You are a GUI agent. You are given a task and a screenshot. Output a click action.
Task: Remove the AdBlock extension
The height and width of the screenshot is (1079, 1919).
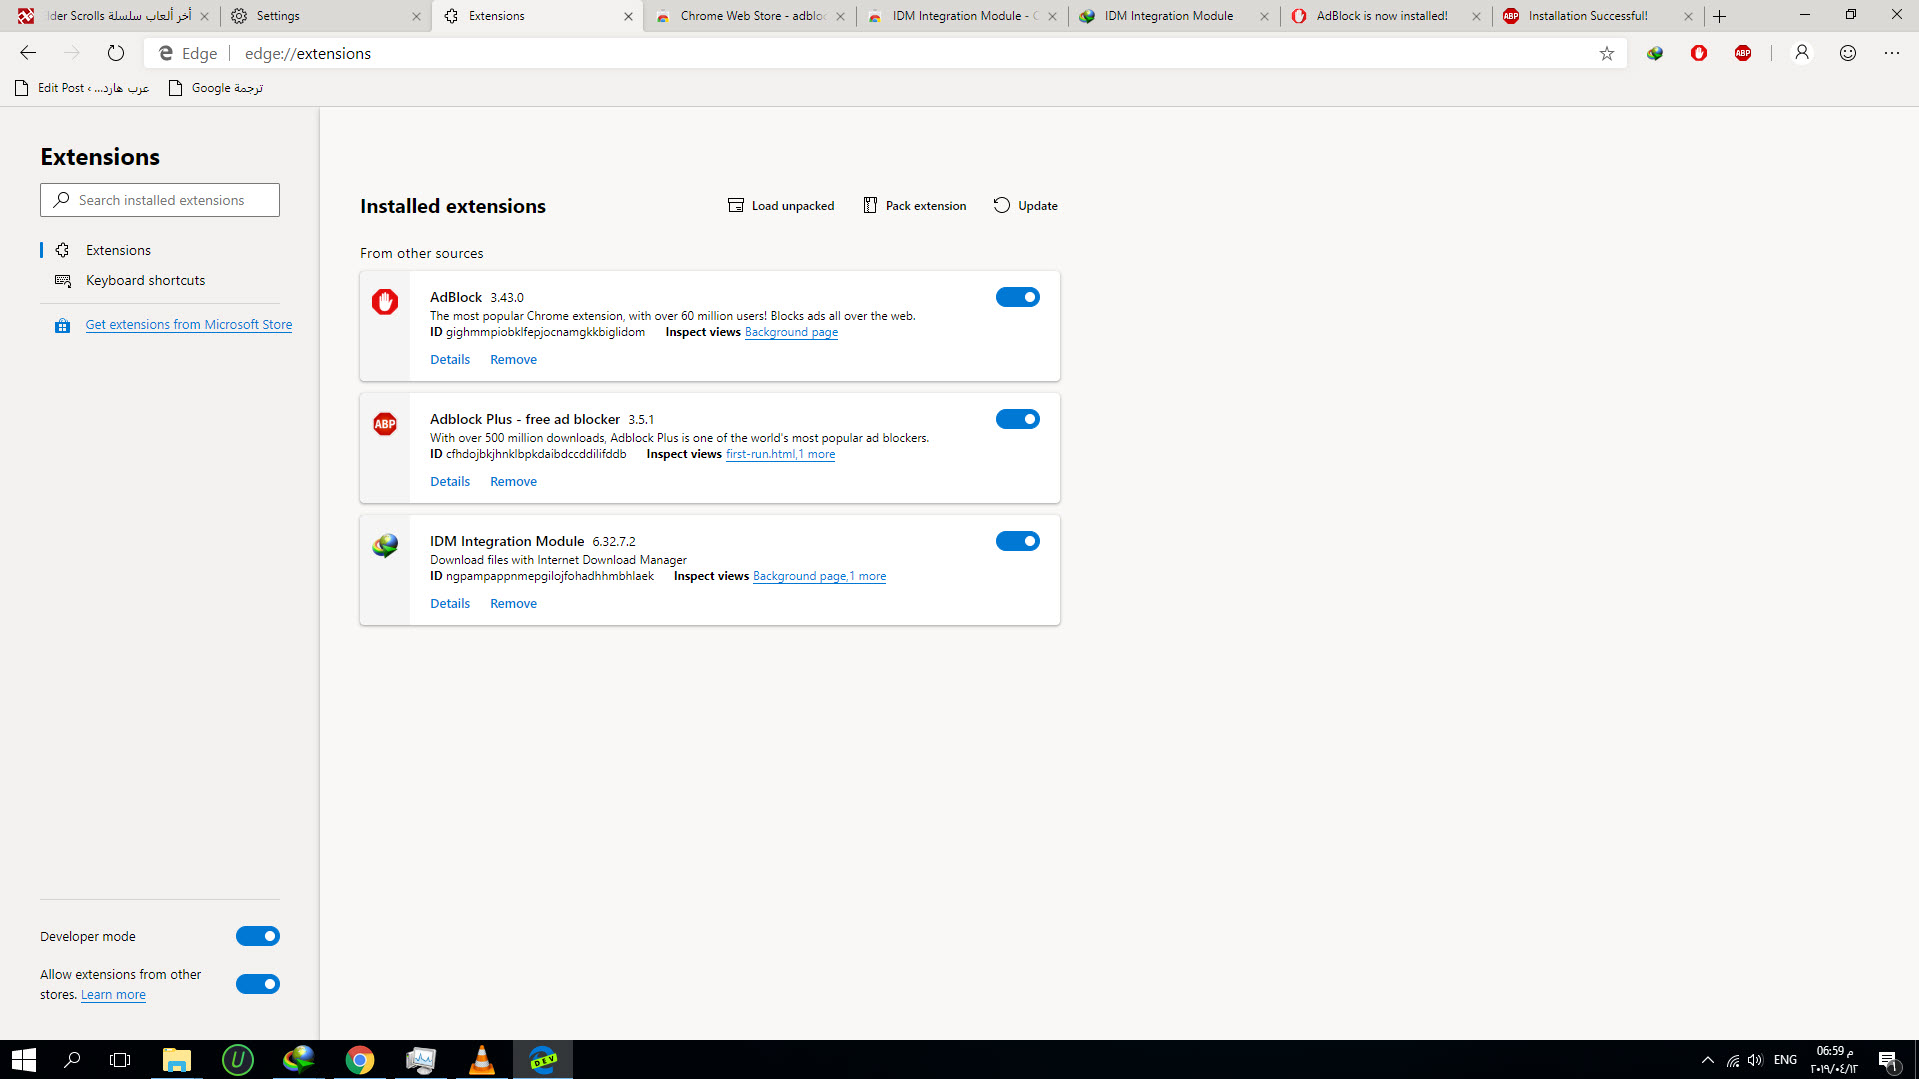(x=513, y=359)
